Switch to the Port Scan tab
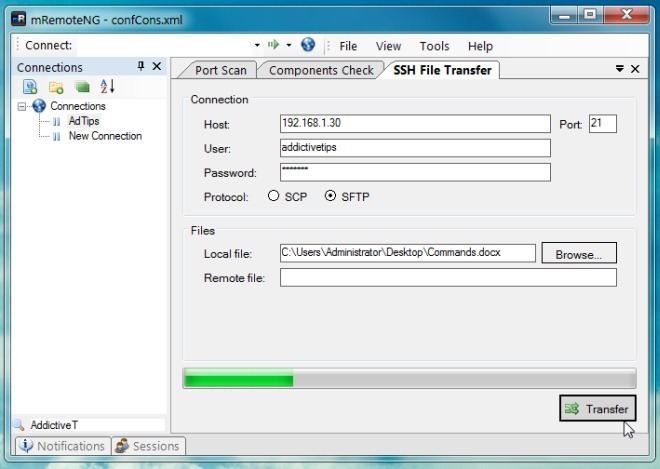The image size is (660, 469). (221, 70)
